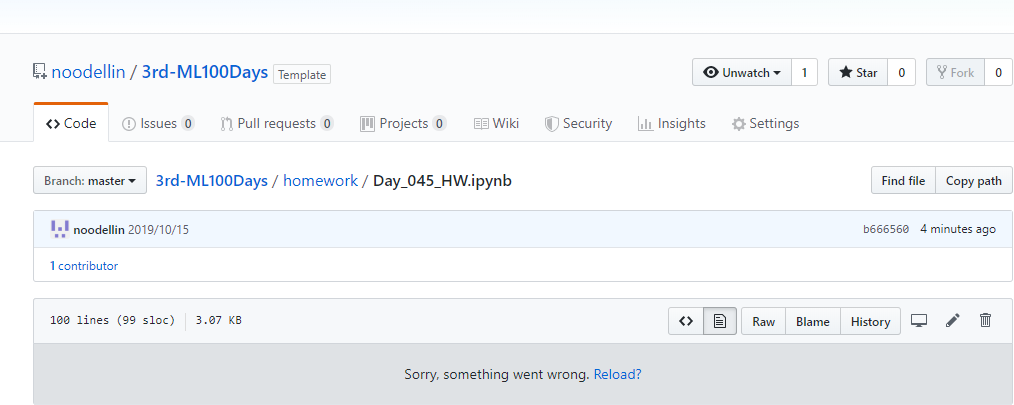
Task: Expand the Branch: master selector
Action: point(90,181)
